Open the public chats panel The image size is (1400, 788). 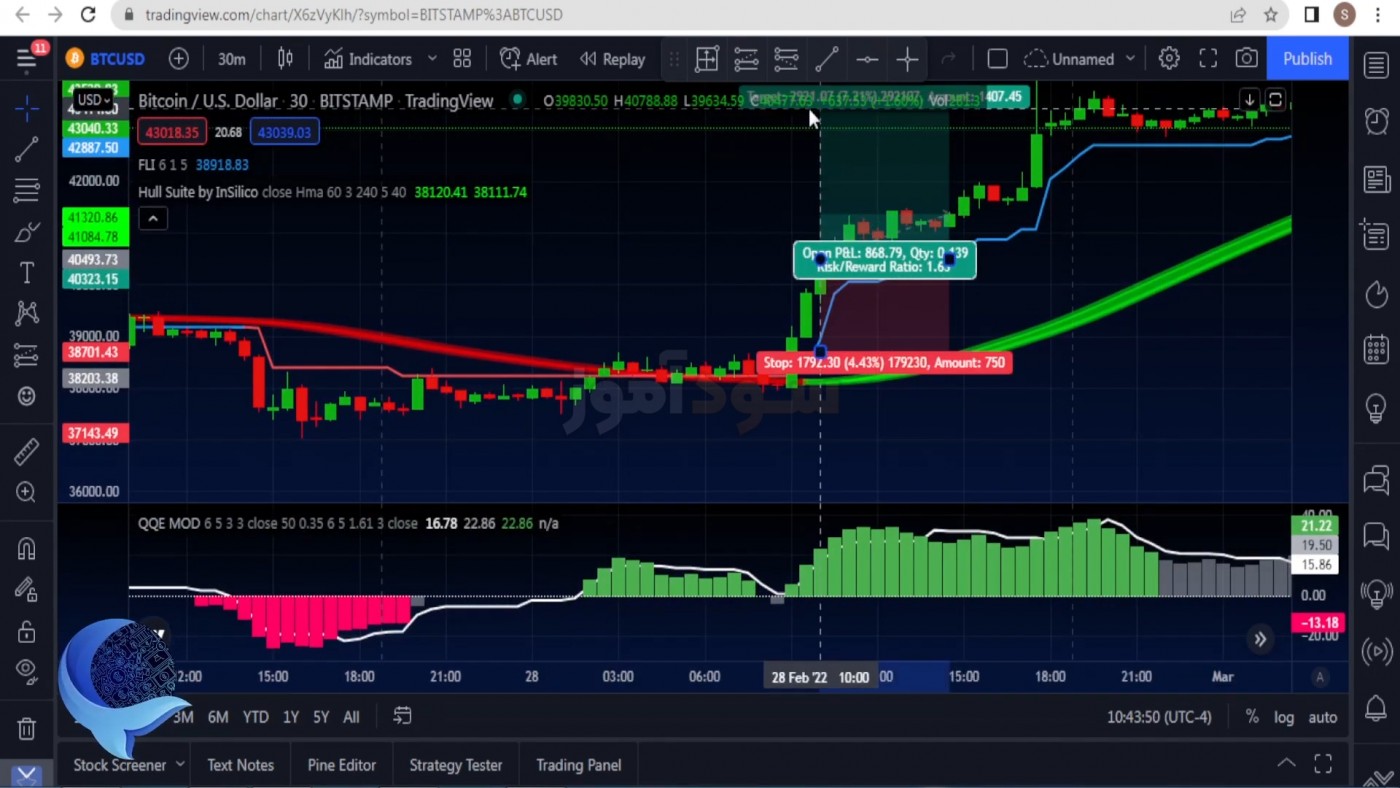click(1377, 480)
